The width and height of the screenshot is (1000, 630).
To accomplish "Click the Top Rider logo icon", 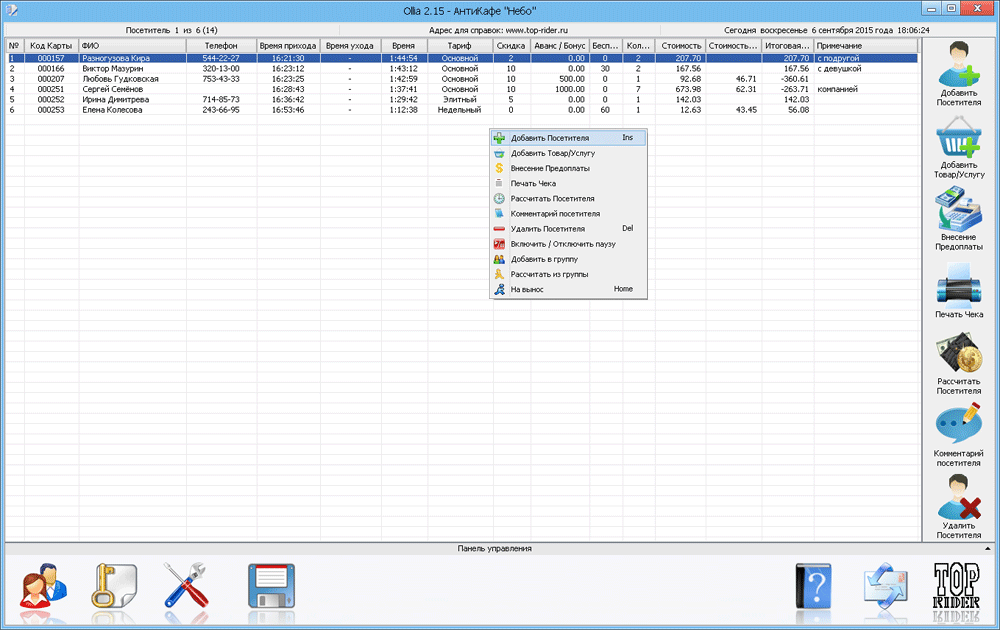I will (x=957, y=585).
